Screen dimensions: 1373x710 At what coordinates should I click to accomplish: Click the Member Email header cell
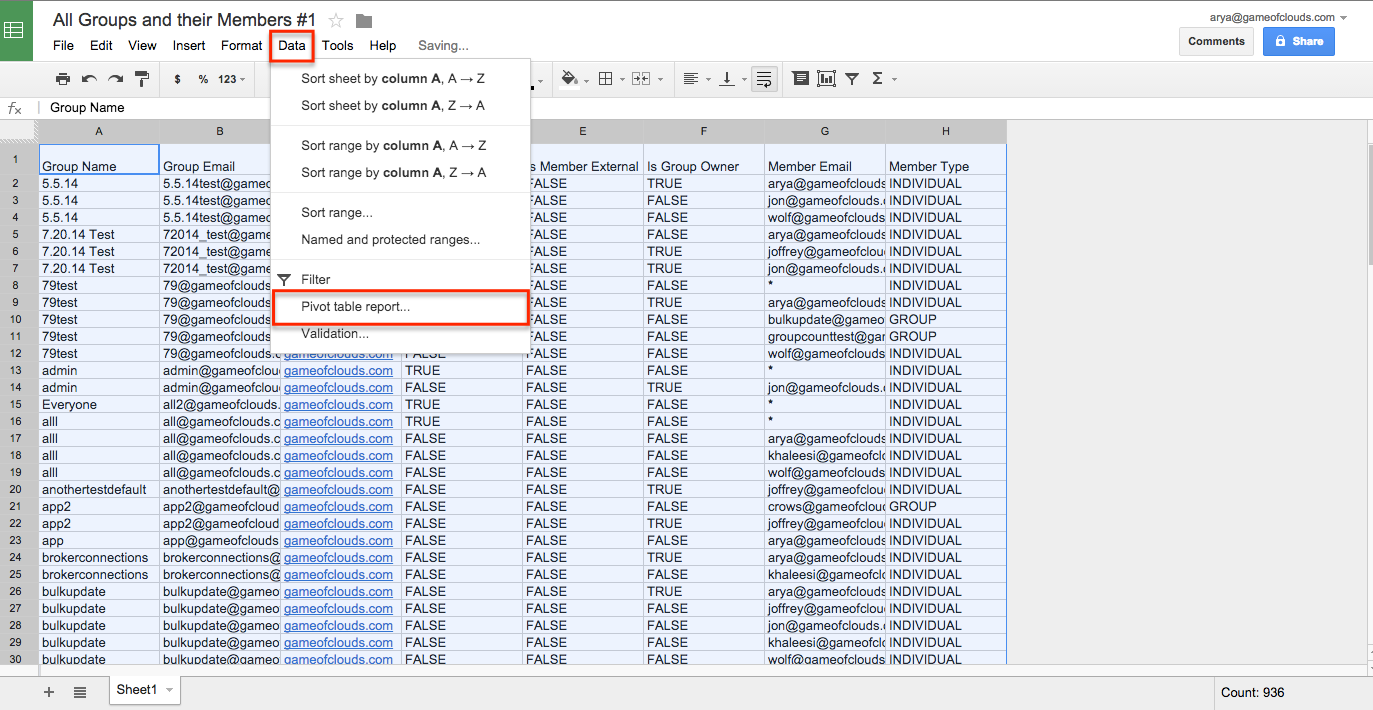(825, 160)
